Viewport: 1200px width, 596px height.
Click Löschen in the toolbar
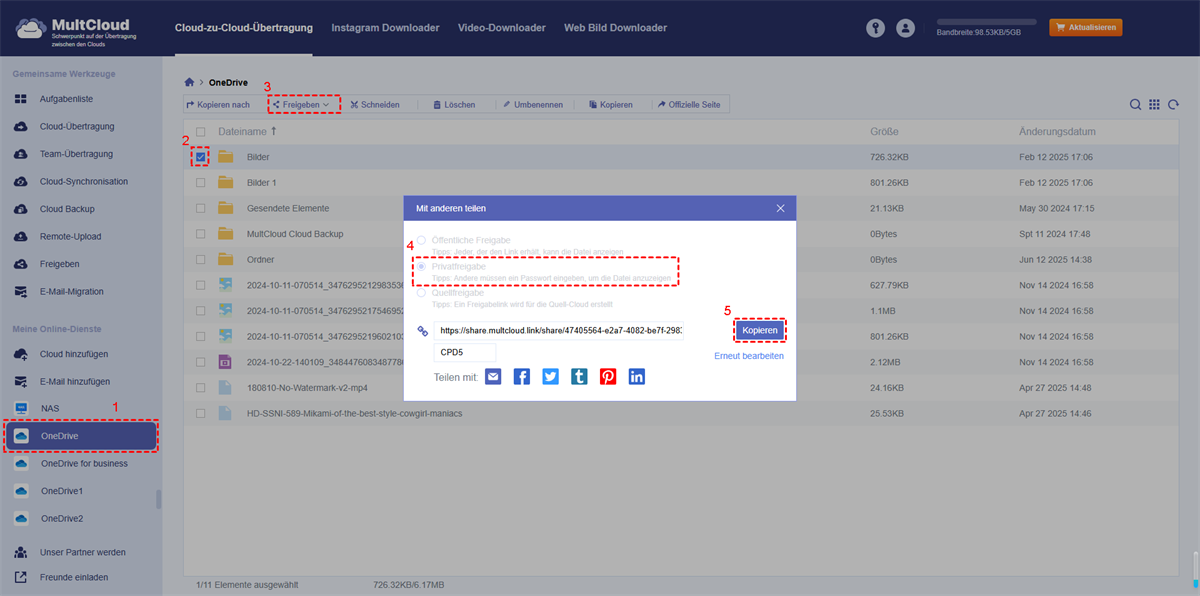click(454, 104)
